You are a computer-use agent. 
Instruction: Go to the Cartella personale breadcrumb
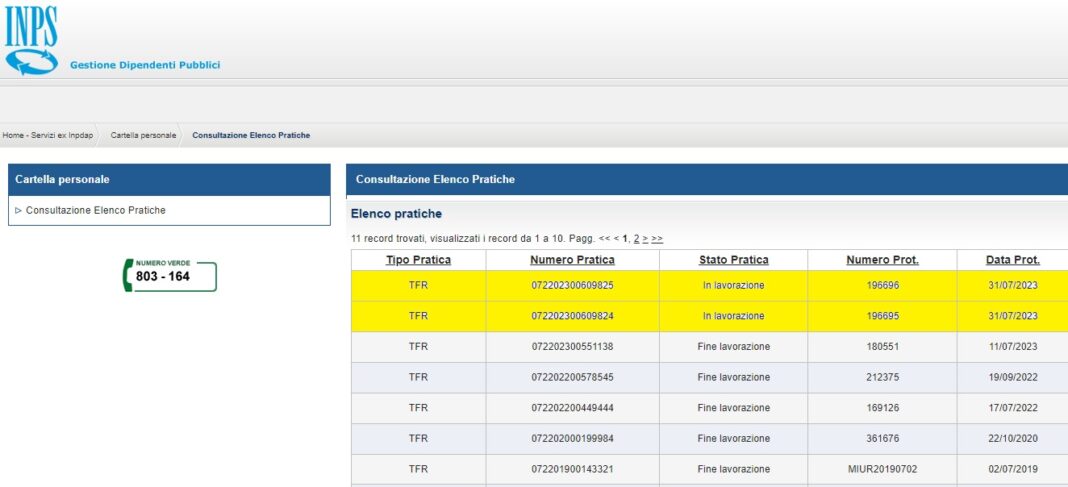point(143,136)
